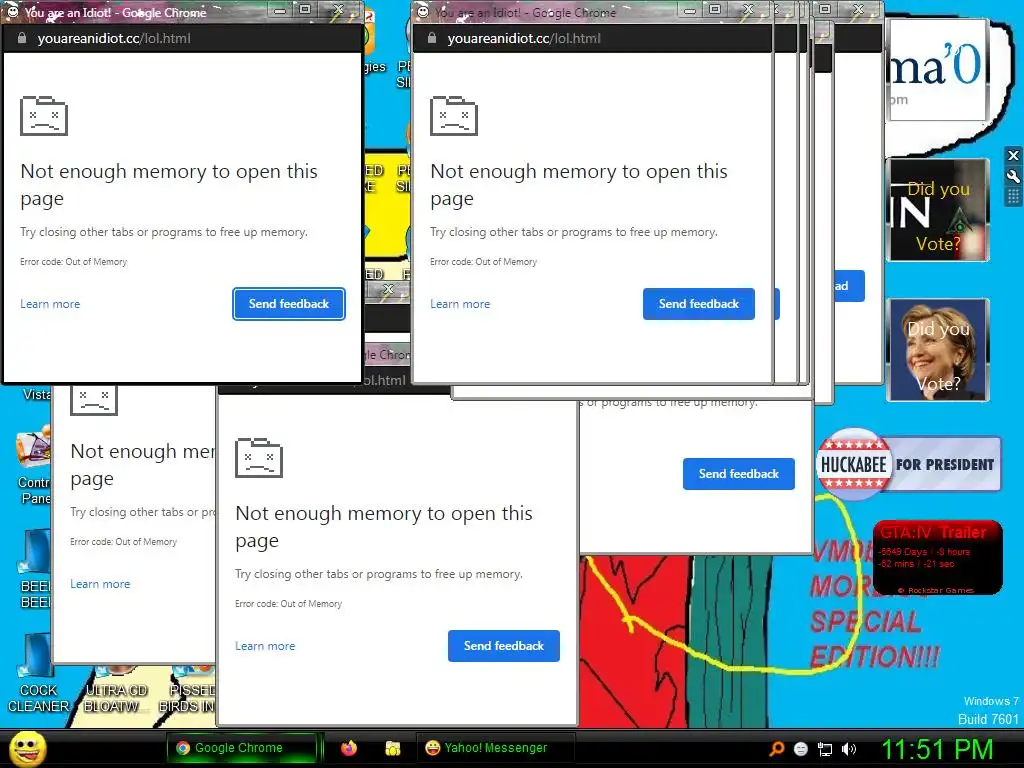The image size is (1024, 768).
Task: Open the ULTRA CD BLOATW desktop icon
Action: pyautogui.click(x=116, y=690)
